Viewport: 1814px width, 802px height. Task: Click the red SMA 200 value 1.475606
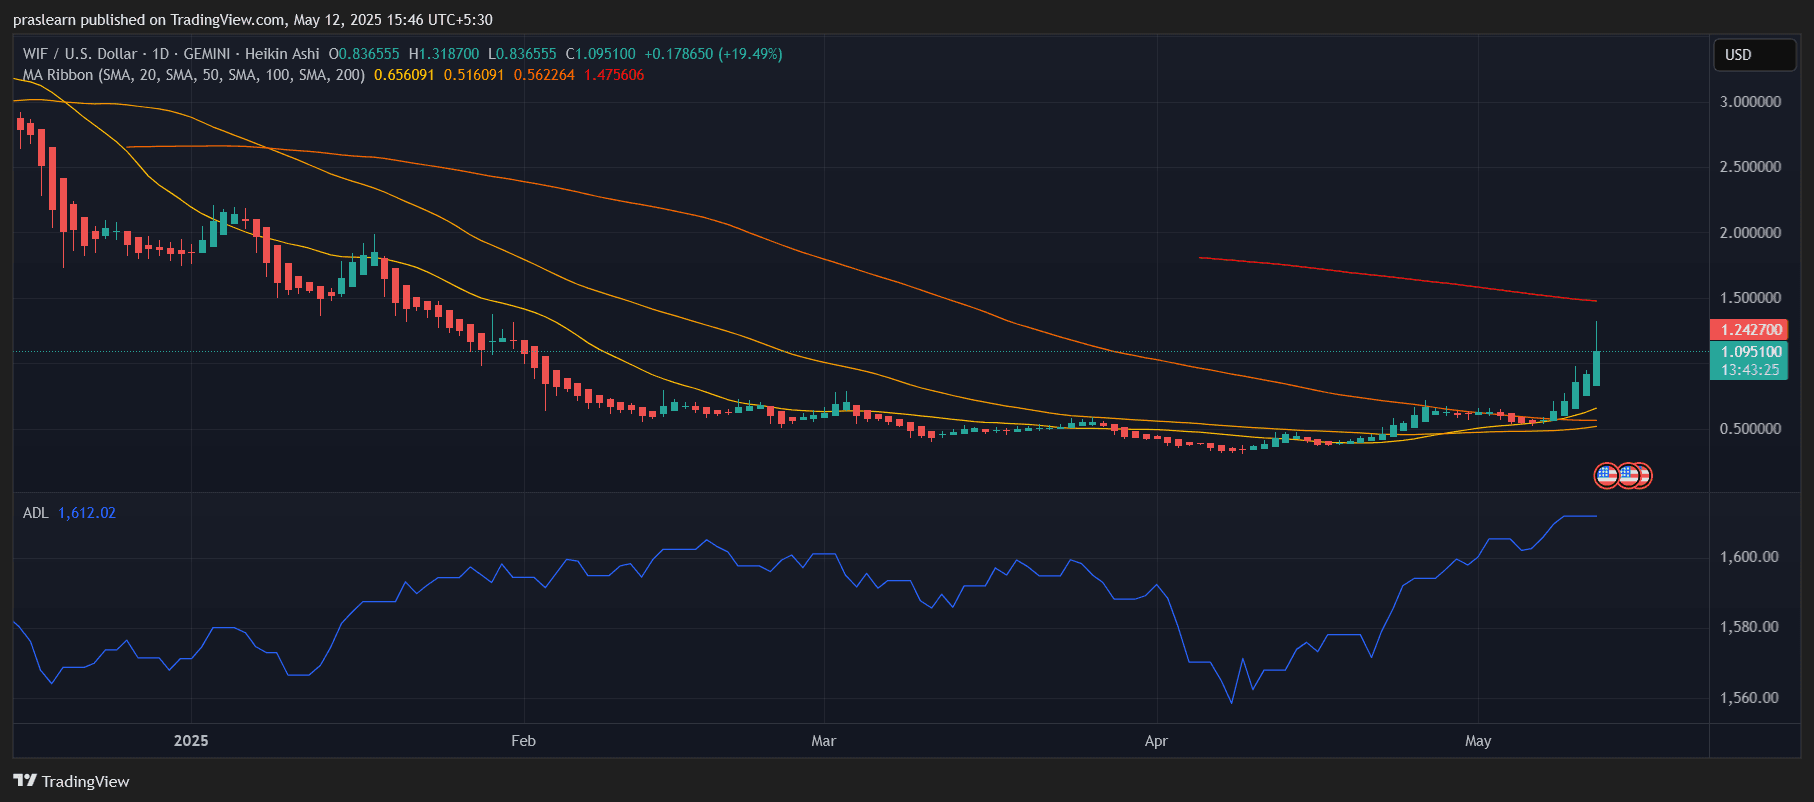614,75
